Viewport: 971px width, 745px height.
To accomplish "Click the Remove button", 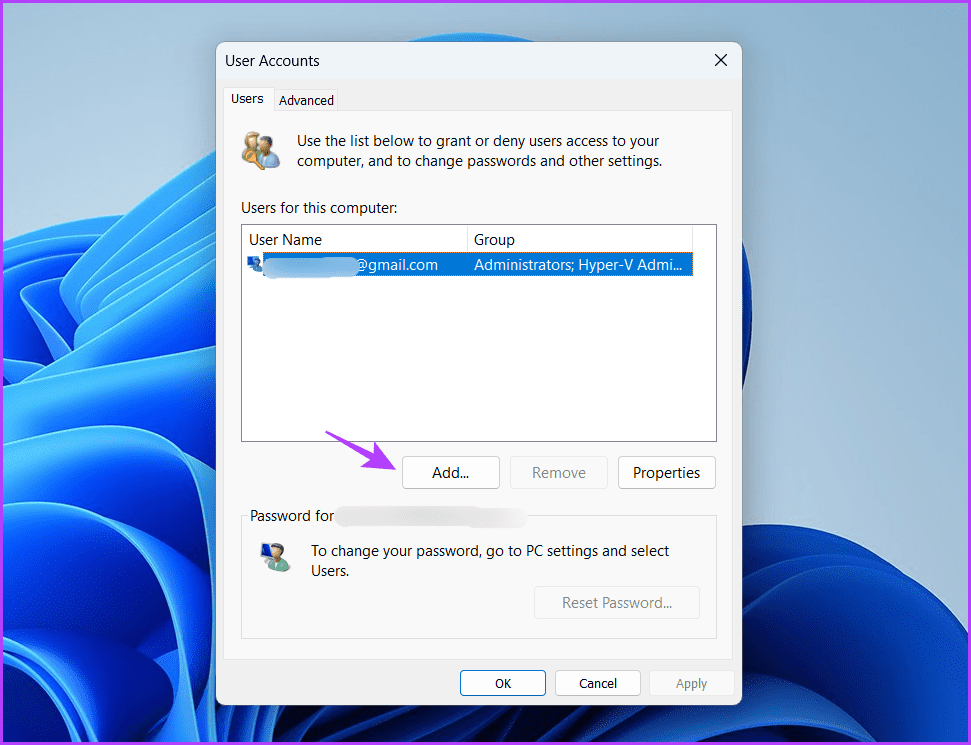I will point(558,472).
